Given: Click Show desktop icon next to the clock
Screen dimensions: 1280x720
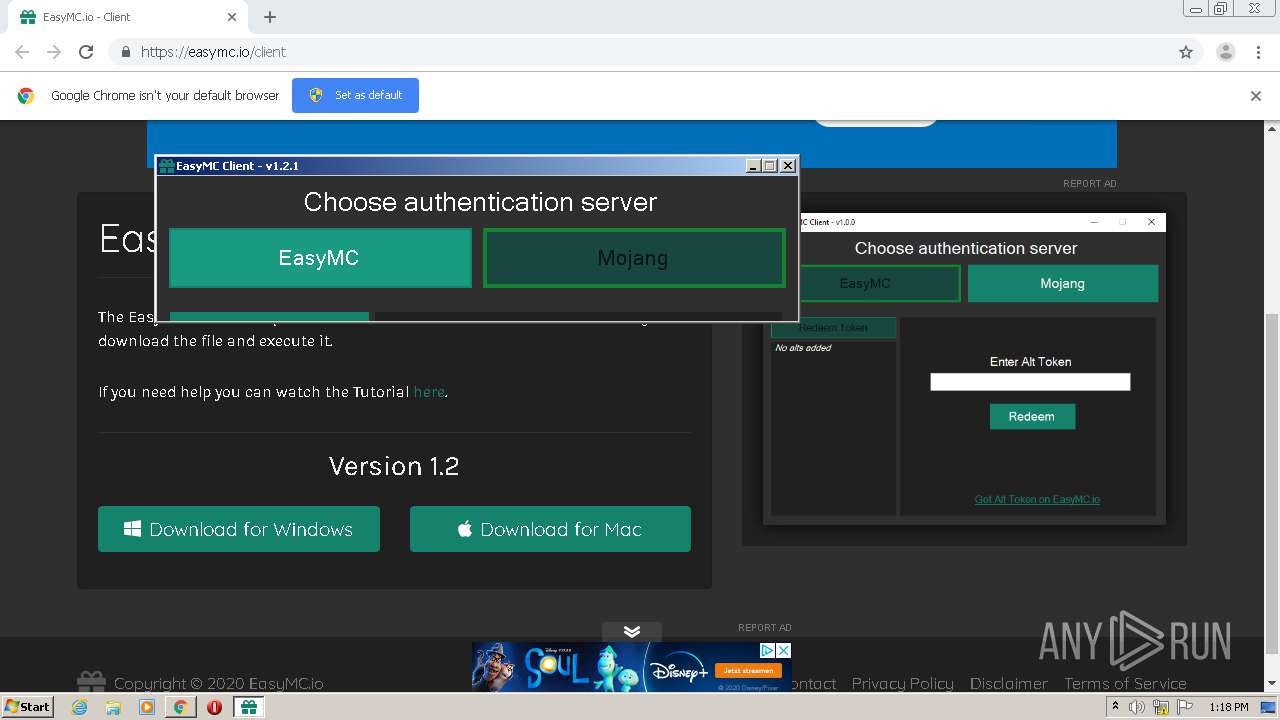Looking at the screenshot, I should pos(1268,707).
